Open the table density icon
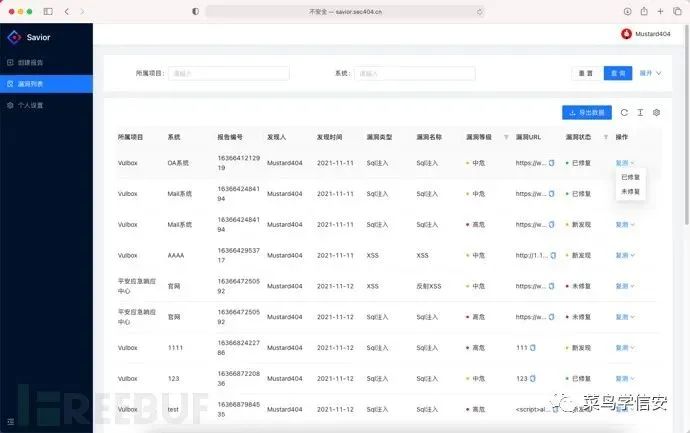The width and height of the screenshot is (690, 433). pyautogui.click(x=640, y=113)
